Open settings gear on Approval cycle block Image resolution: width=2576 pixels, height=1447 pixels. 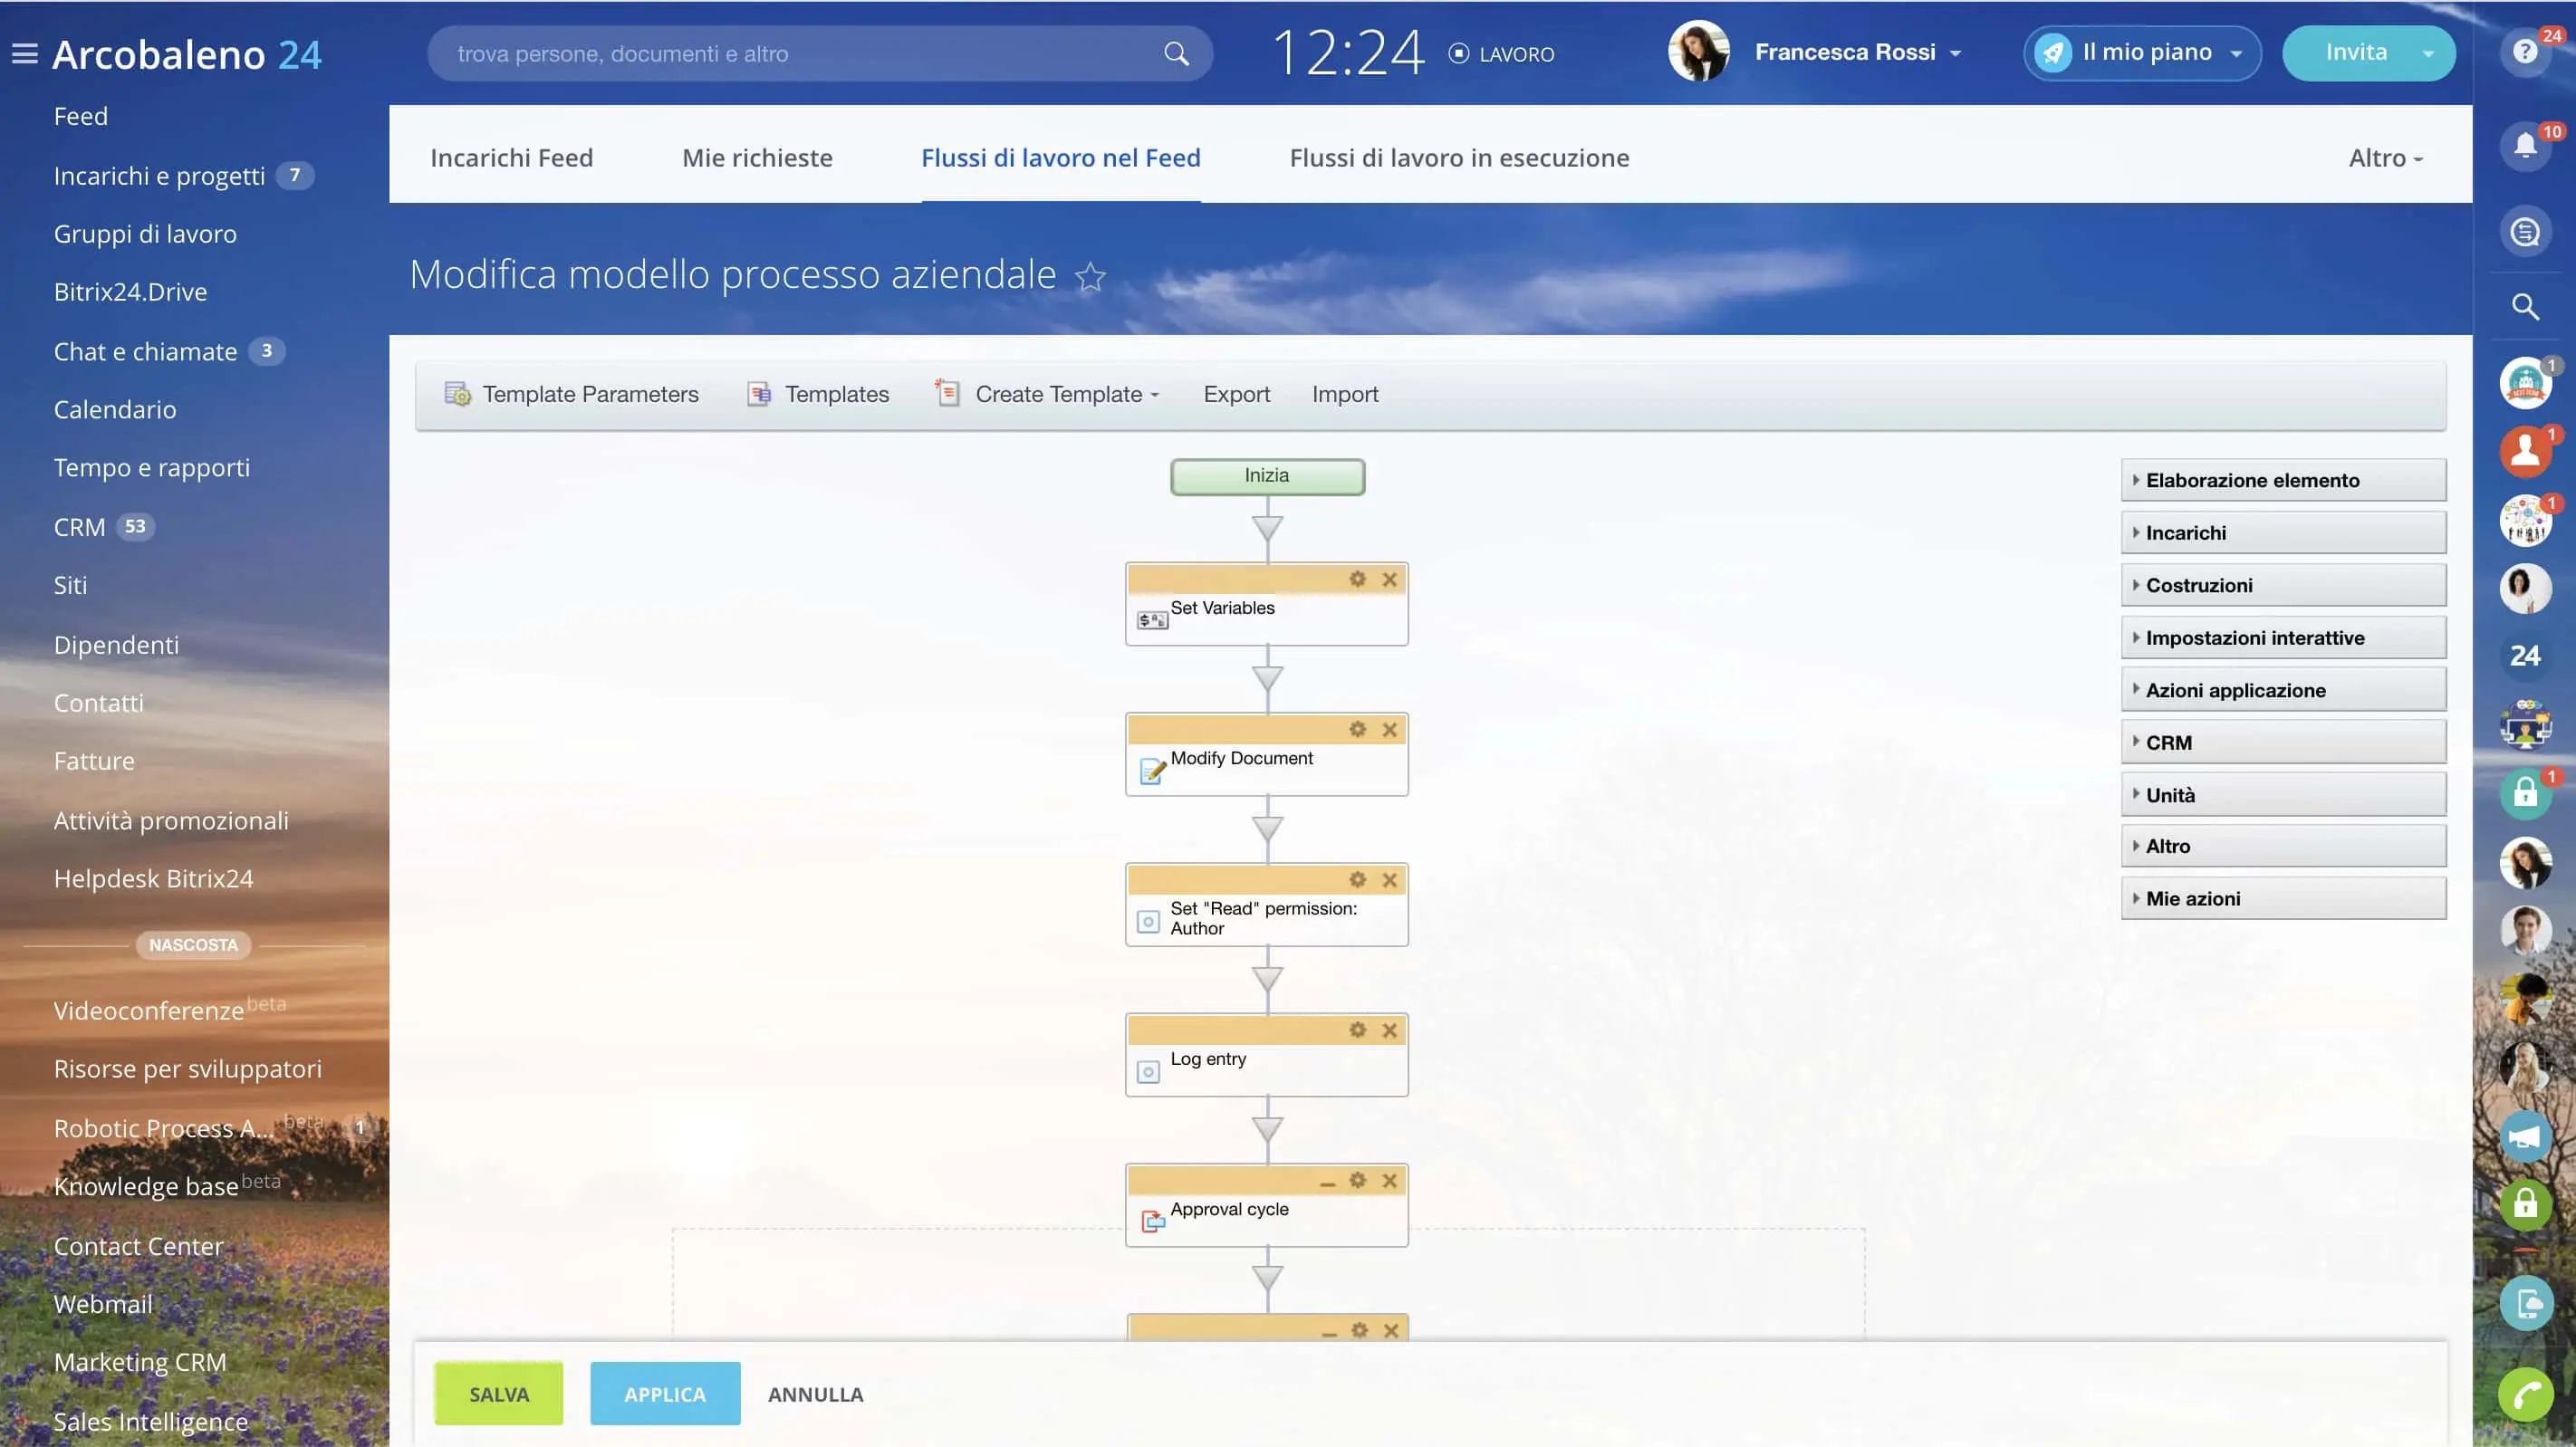pos(1357,1180)
